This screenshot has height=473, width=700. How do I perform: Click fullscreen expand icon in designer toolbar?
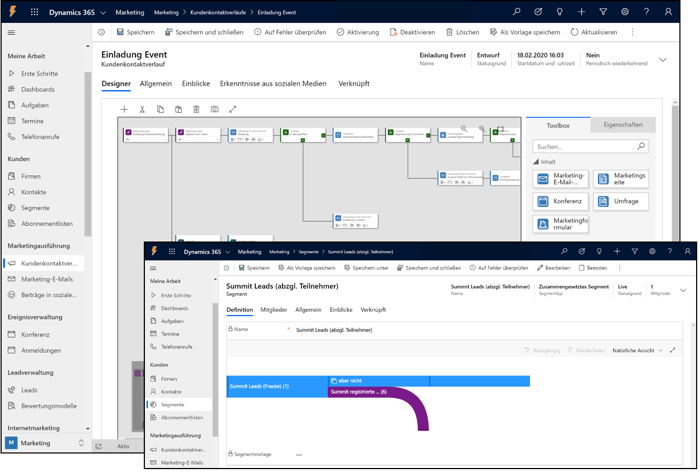click(x=233, y=109)
